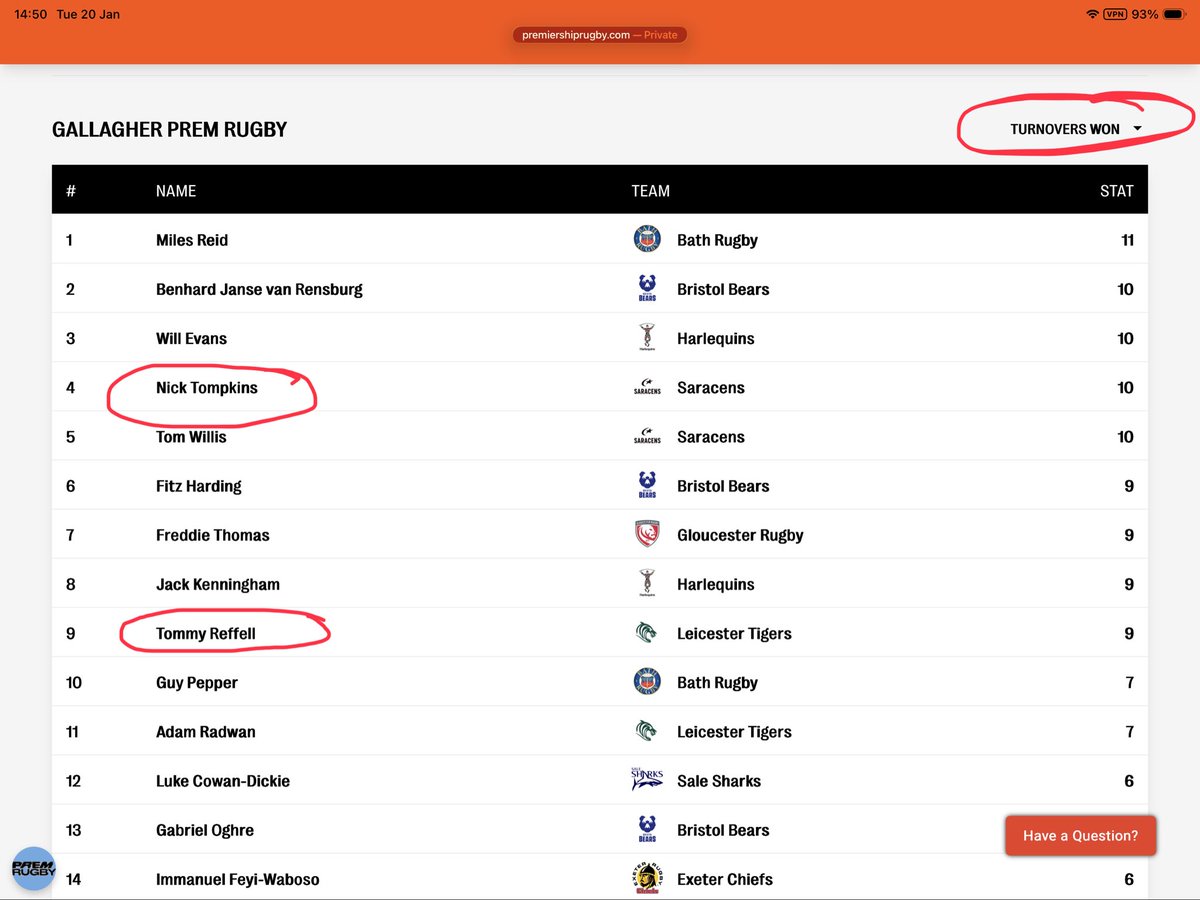1200x900 pixels.
Task: Click the Gallagher Prem Rugby heading
Action: click(x=169, y=129)
